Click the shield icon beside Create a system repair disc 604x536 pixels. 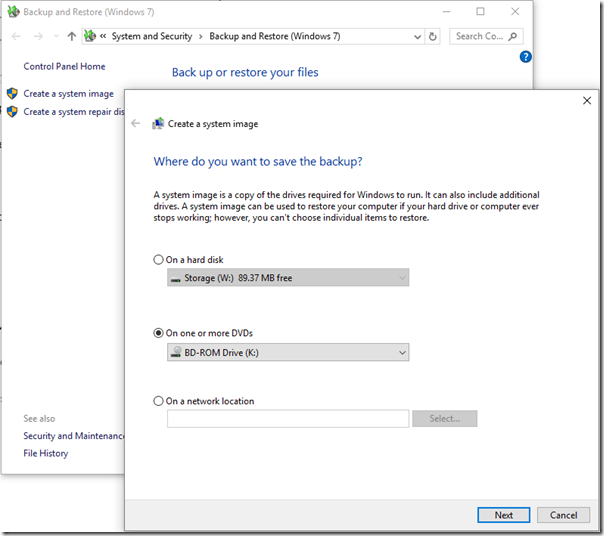tap(12, 112)
